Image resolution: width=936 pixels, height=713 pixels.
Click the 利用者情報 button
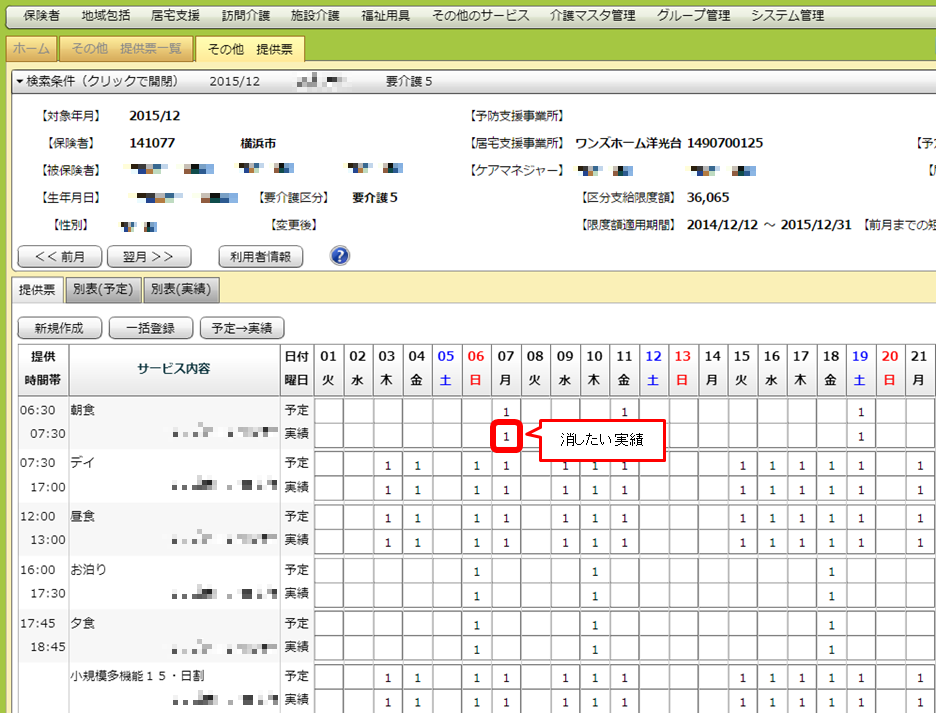pyautogui.click(x=260, y=256)
